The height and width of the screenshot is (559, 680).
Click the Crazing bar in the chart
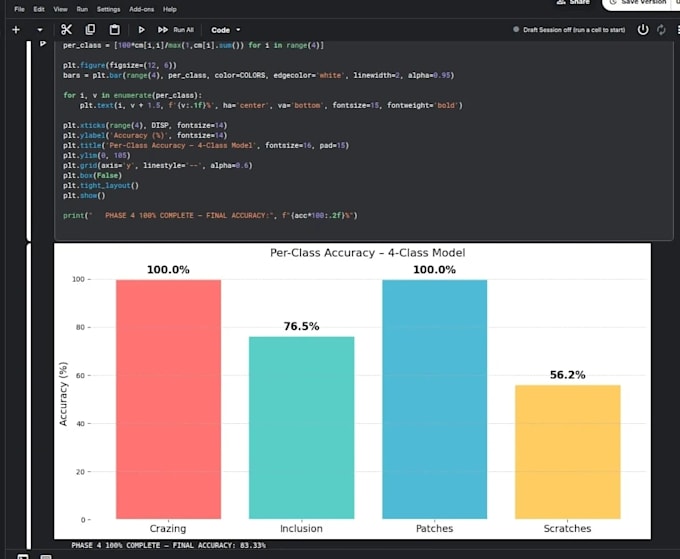pos(168,399)
